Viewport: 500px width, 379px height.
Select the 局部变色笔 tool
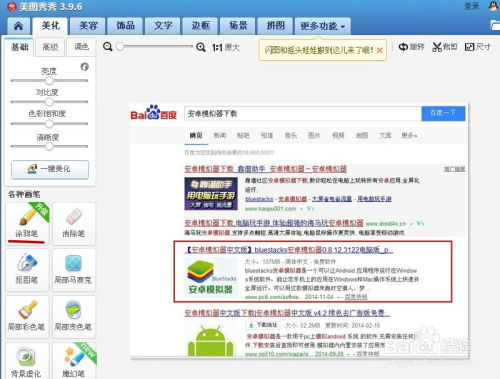tap(73, 317)
